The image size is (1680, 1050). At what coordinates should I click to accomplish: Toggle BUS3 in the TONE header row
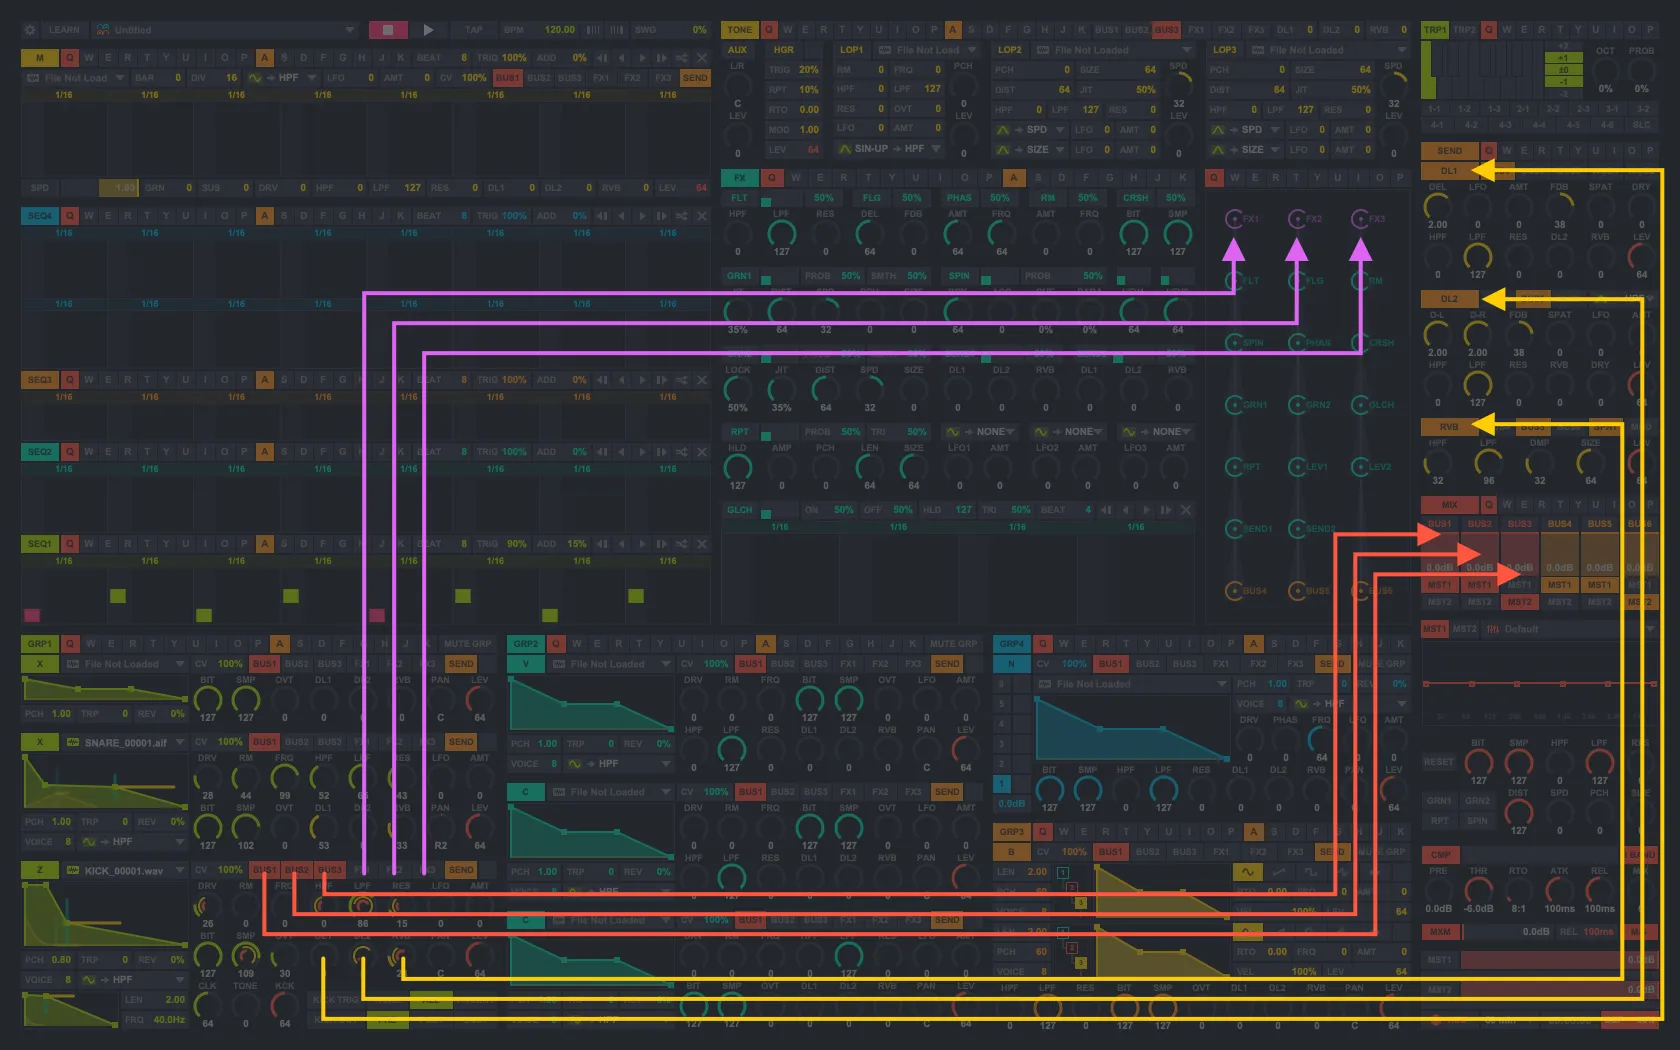[1166, 30]
